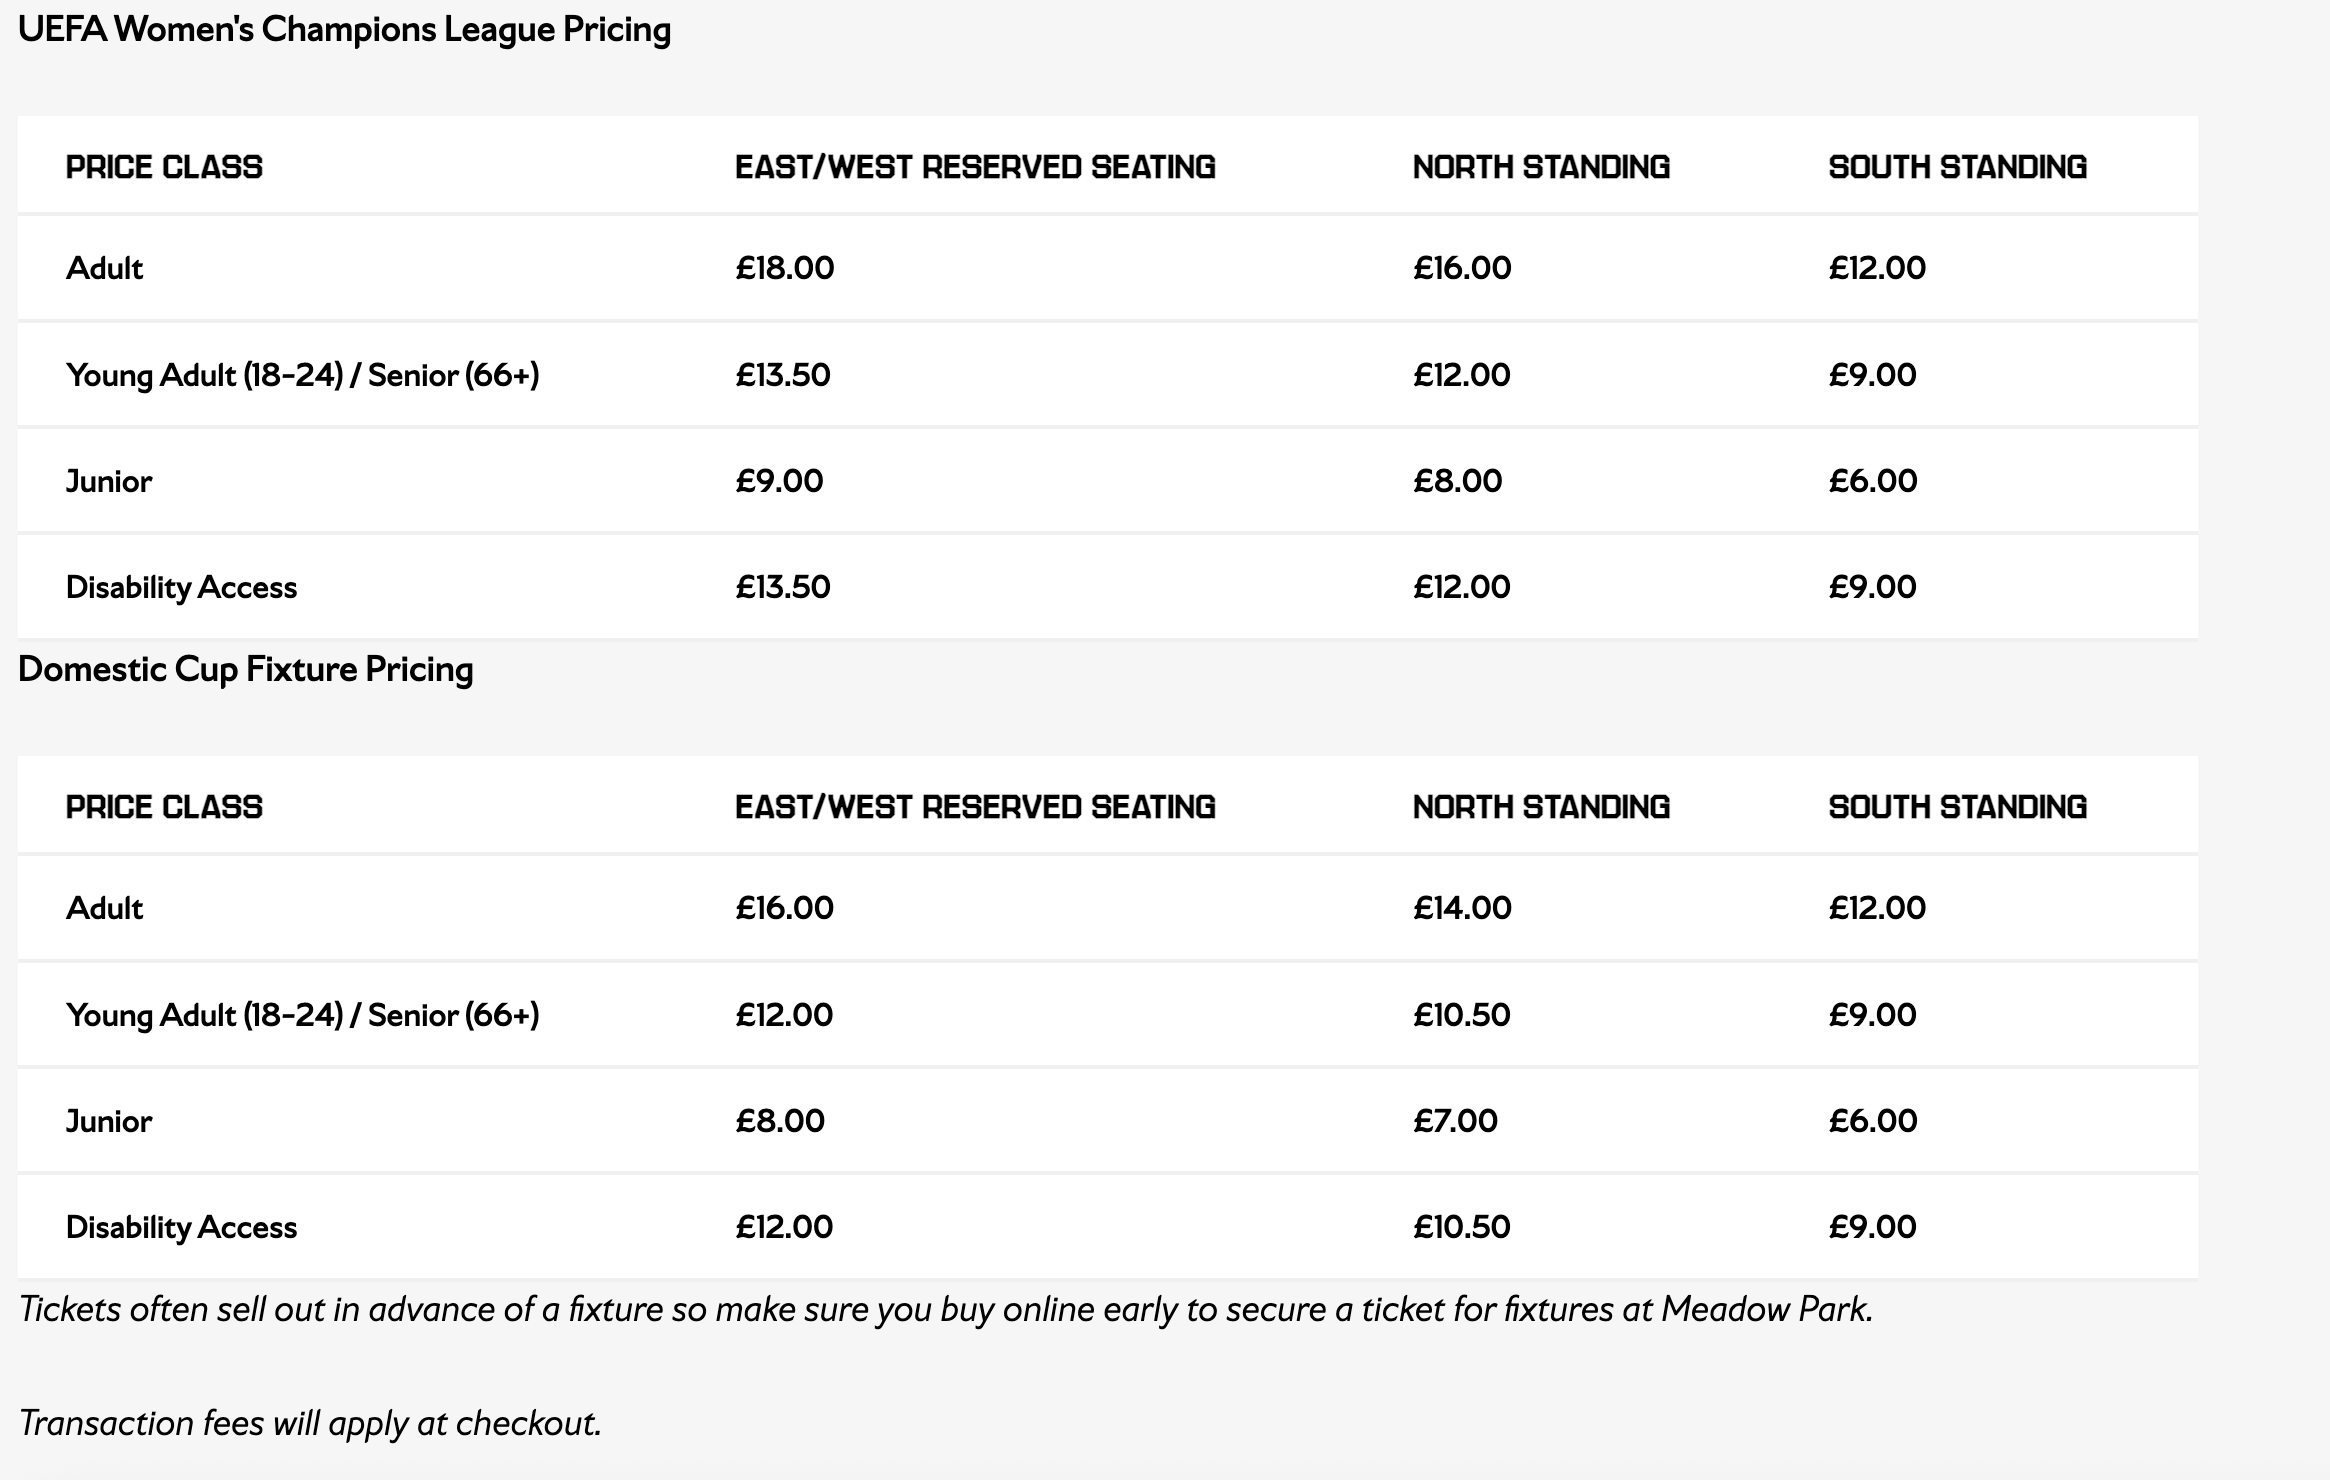Click the £14.00 Adult North Standing price
Viewport: 2330px width, 1480px height.
(1461, 908)
